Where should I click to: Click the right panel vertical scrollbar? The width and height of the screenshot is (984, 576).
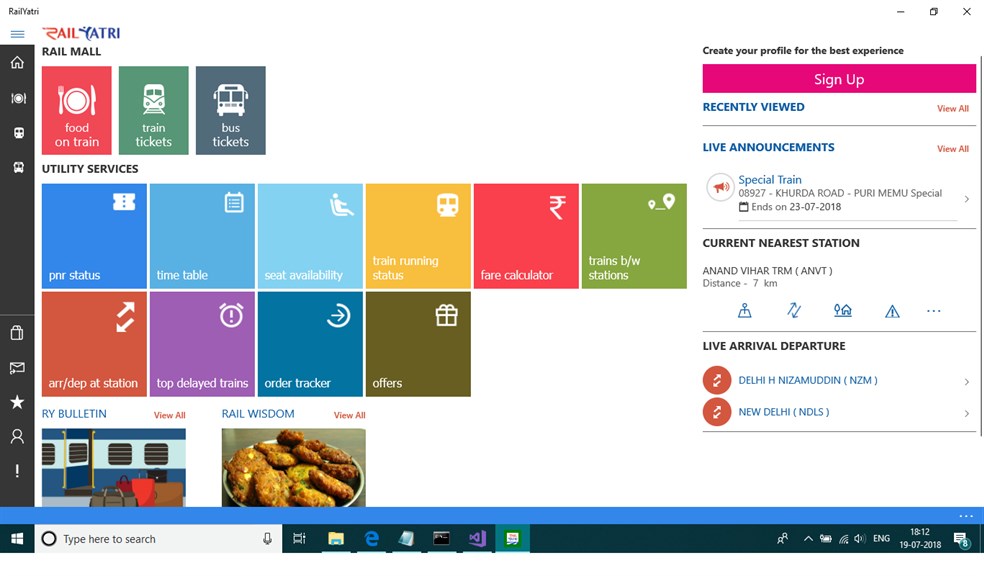coord(980,245)
